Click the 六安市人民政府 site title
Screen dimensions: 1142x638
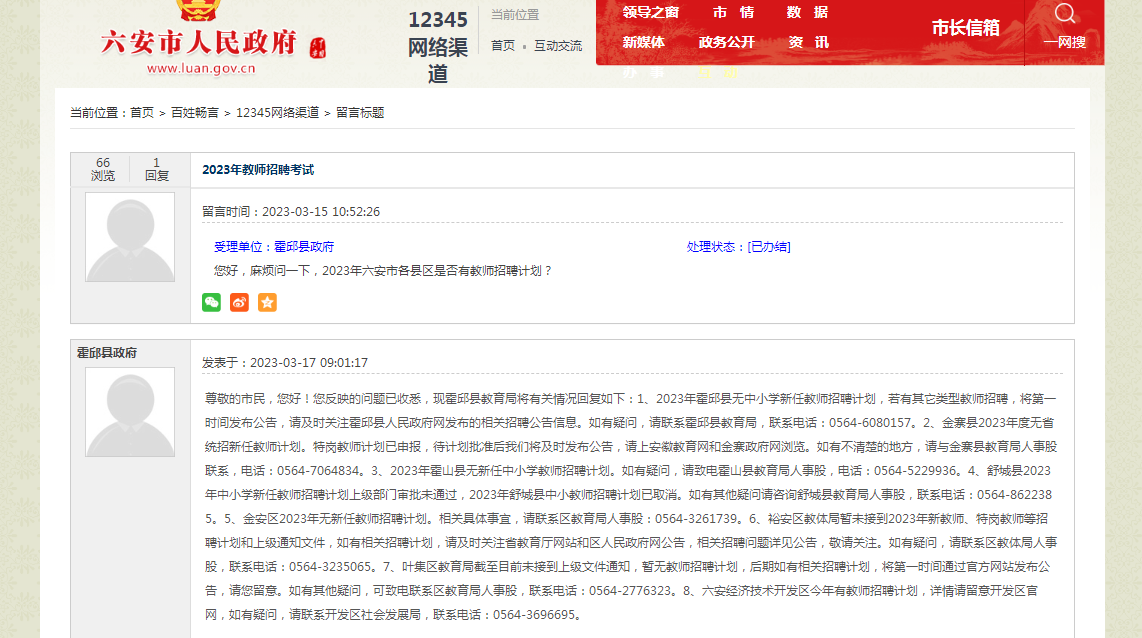point(199,43)
